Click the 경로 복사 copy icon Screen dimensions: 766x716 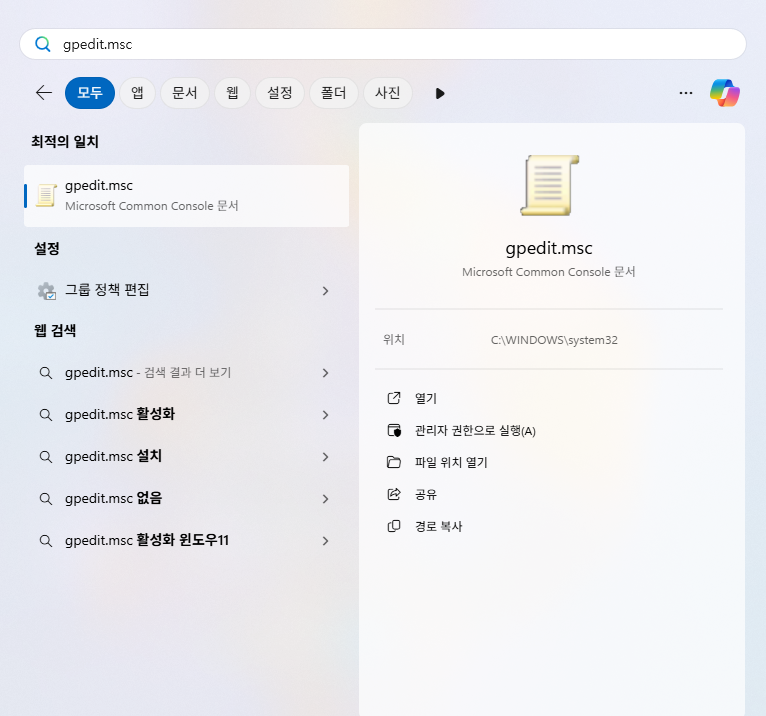click(x=394, y=526)
